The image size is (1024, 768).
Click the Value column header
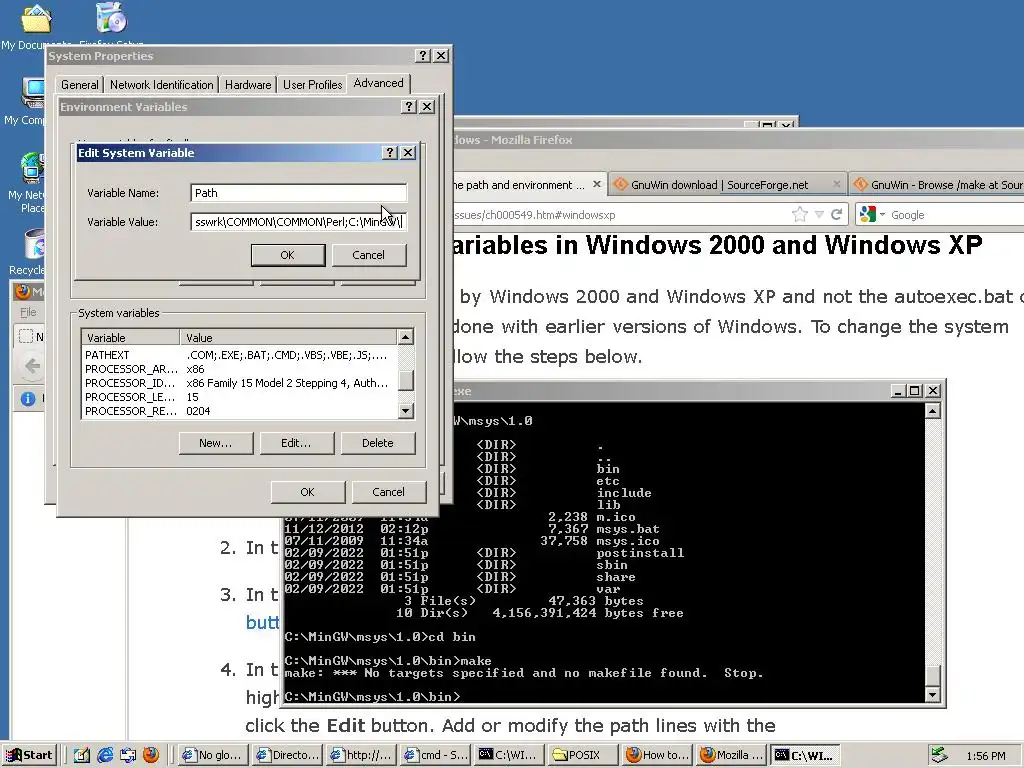point(288,338)
